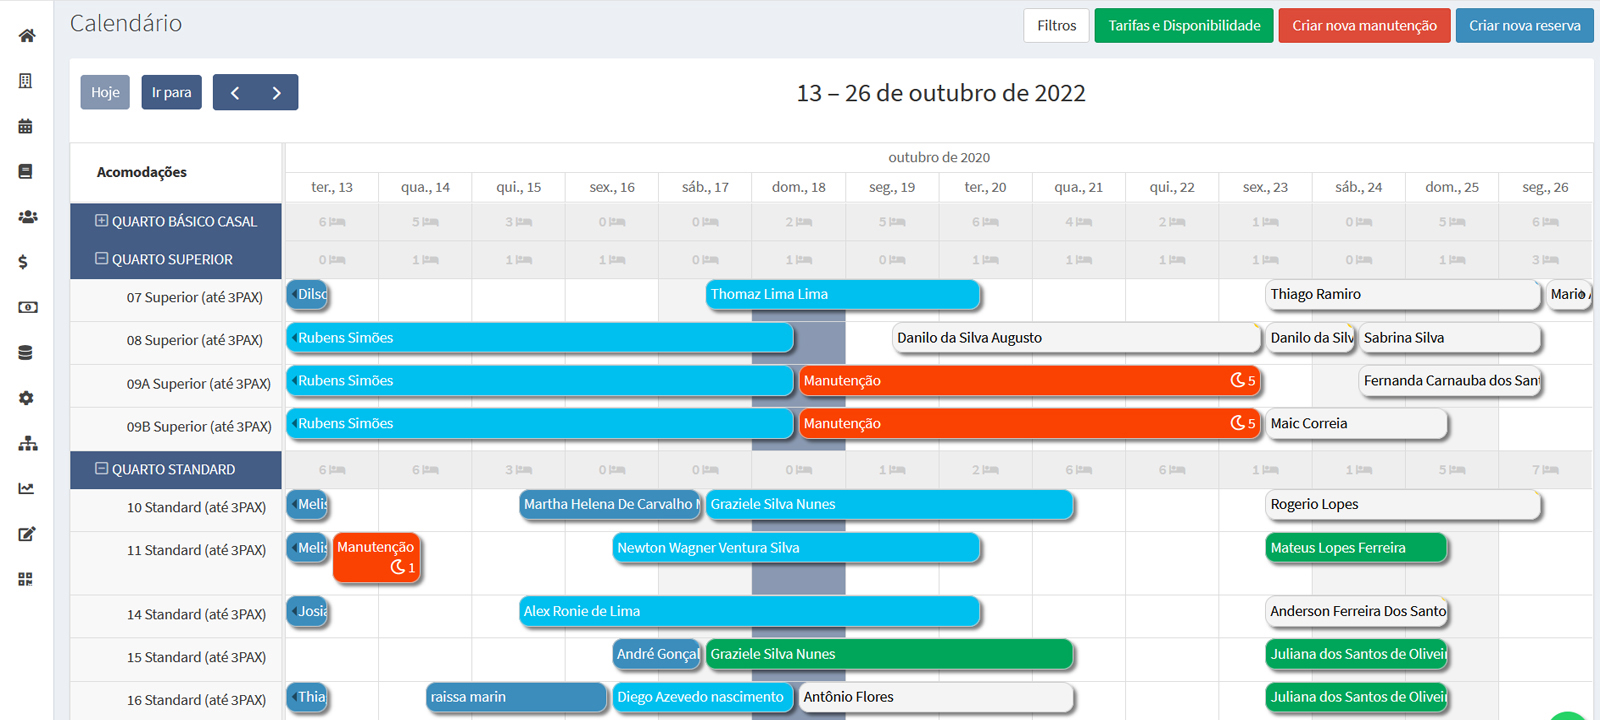Select the 14 Standard (até 3PAX) row label
Image resolution: width=1600 pixels, height=720 pixels.
(196, 615)
